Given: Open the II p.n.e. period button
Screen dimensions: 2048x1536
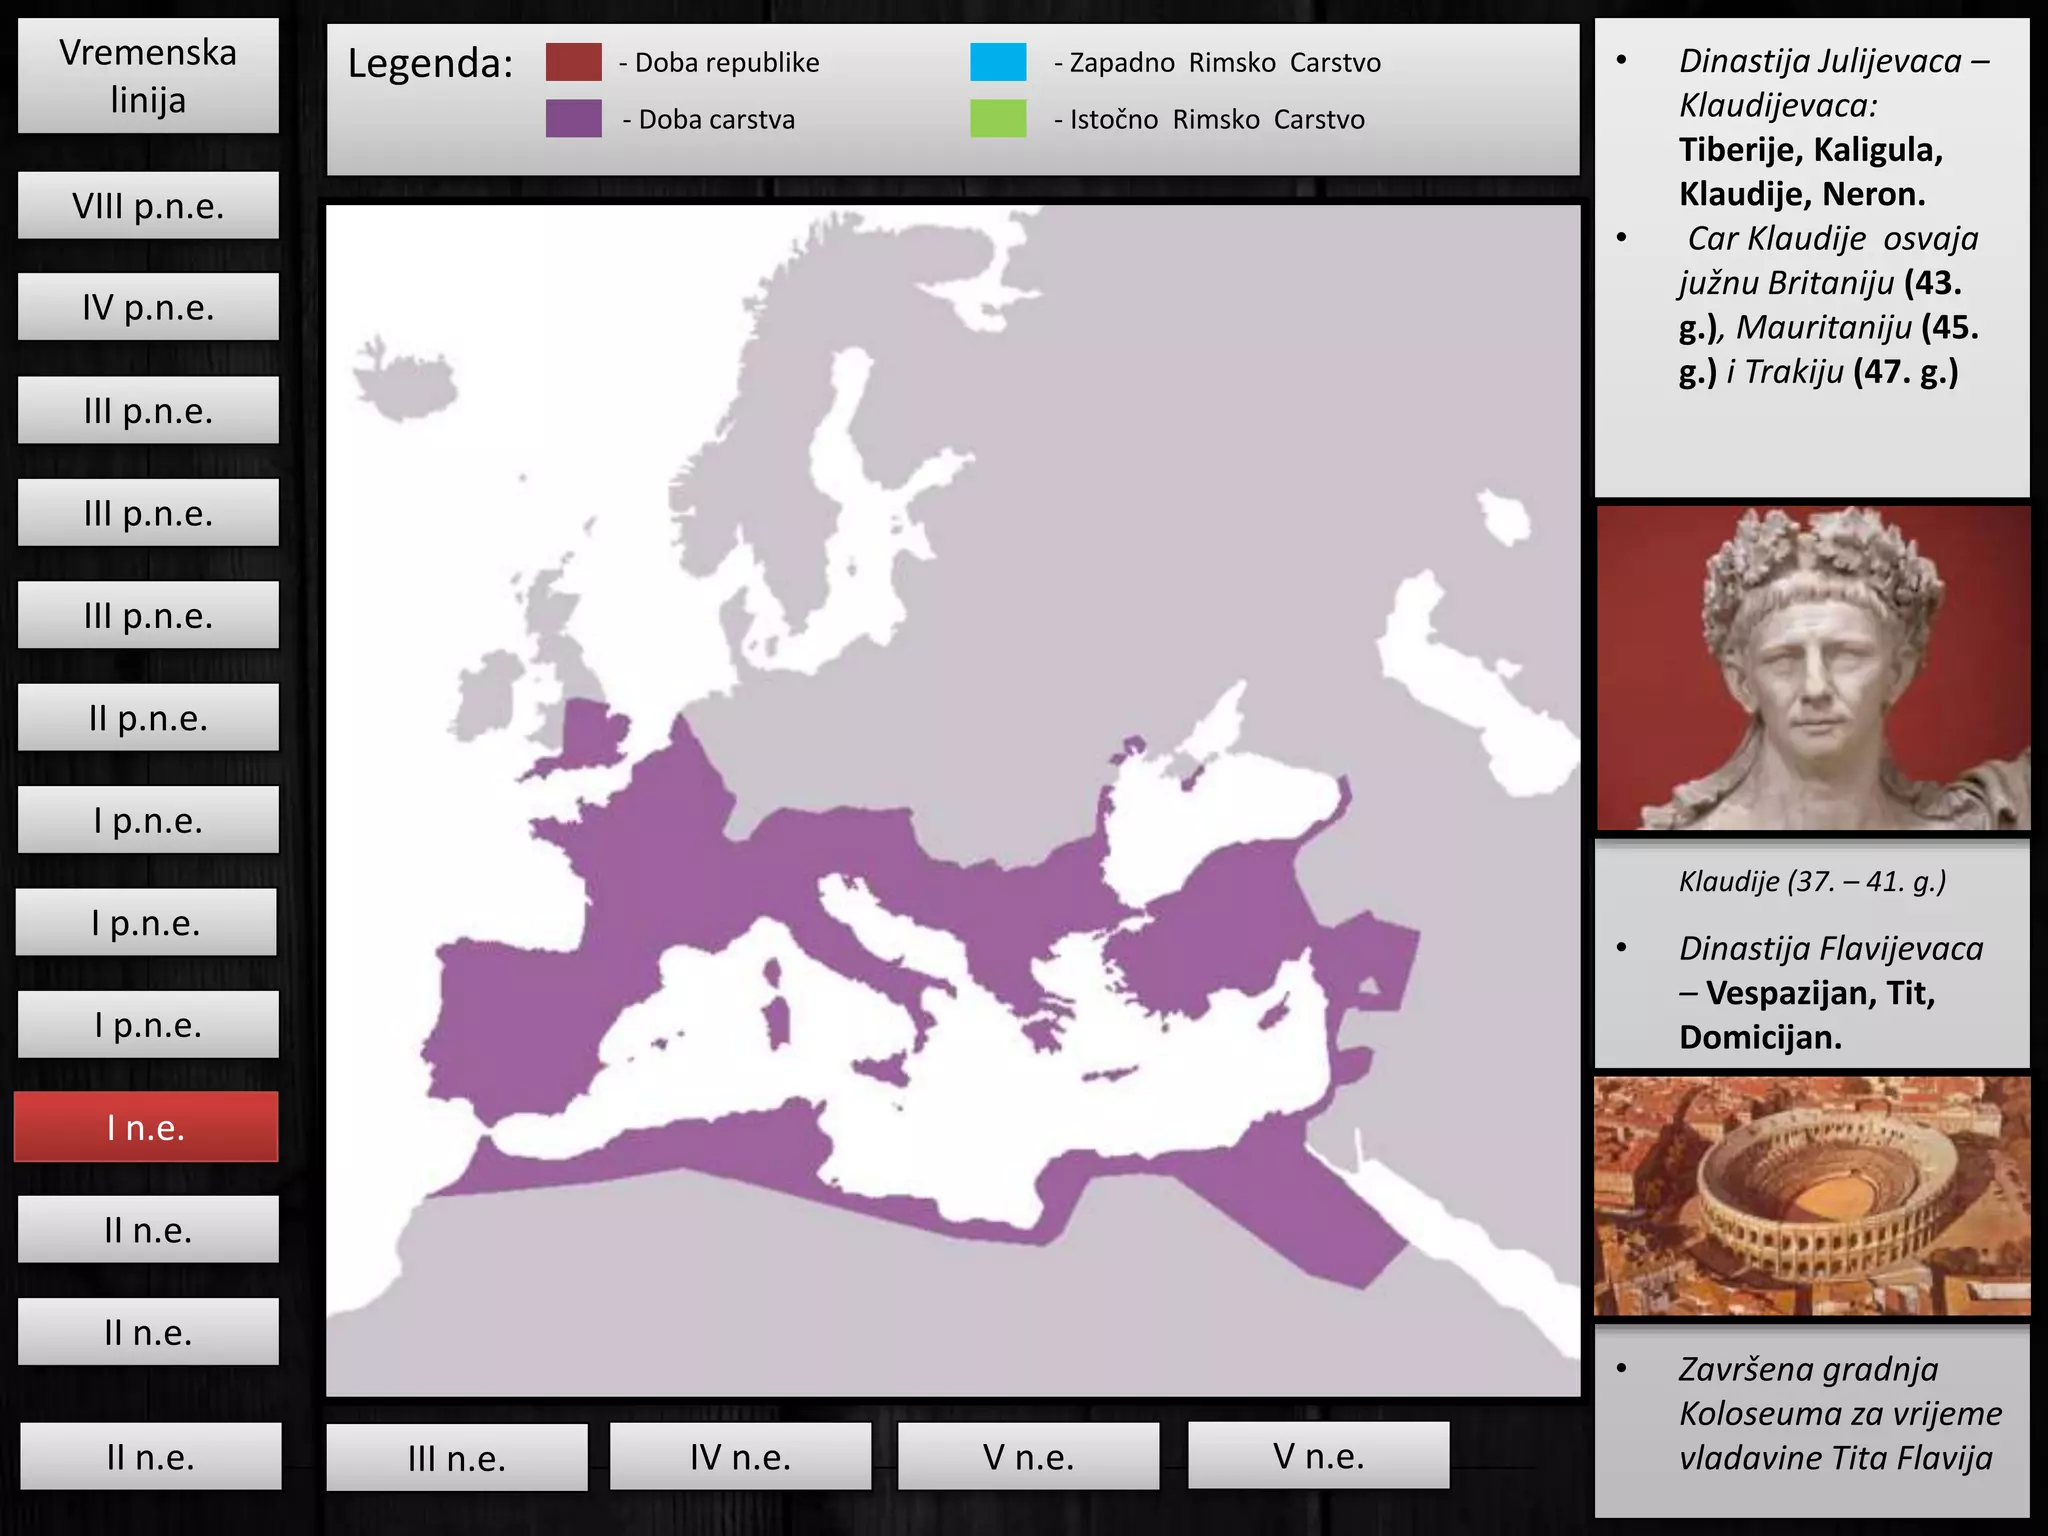Looking at the screenshot, I should 148,718.
